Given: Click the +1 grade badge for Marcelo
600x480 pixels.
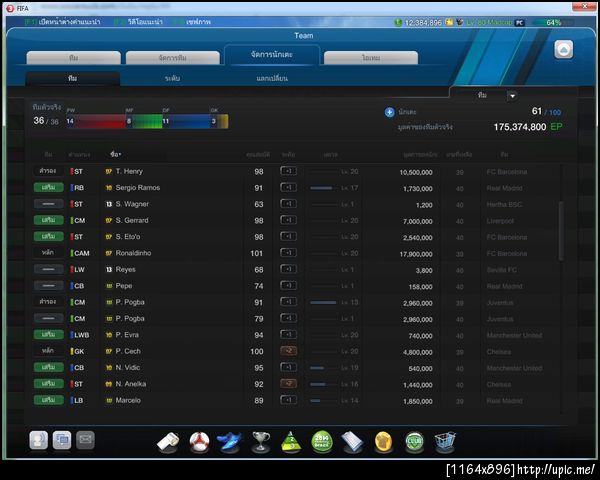Looking at the screenshot, I should pyautogui.click(x=289, y=400).
